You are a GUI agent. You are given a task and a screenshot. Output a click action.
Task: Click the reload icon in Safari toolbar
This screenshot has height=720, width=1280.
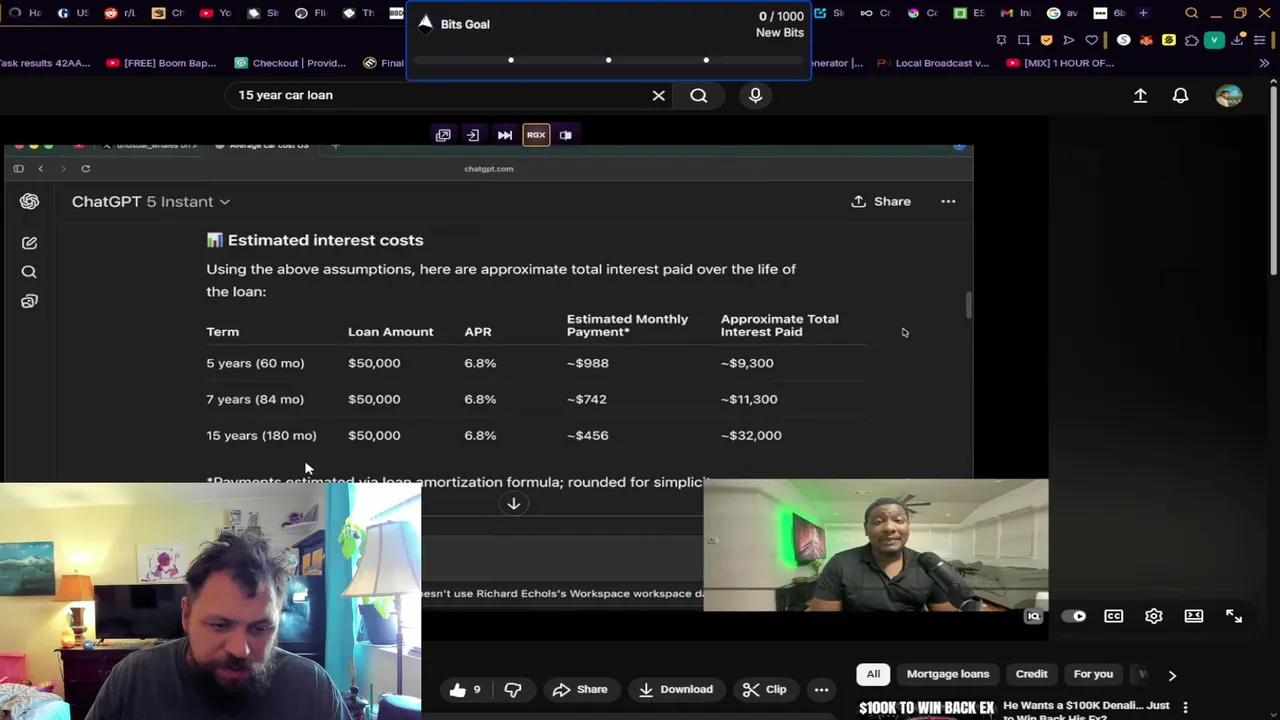(x=85, y=168)
